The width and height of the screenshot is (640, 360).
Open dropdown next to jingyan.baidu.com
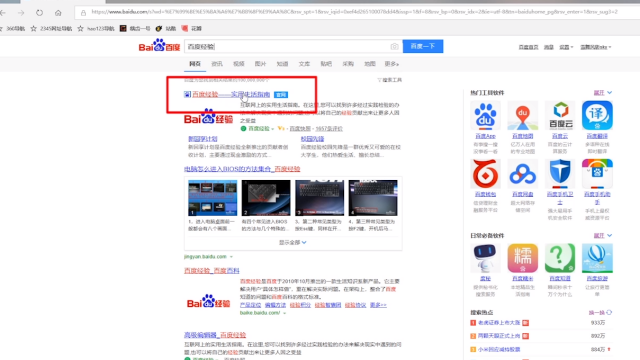[x=231, y=257]
